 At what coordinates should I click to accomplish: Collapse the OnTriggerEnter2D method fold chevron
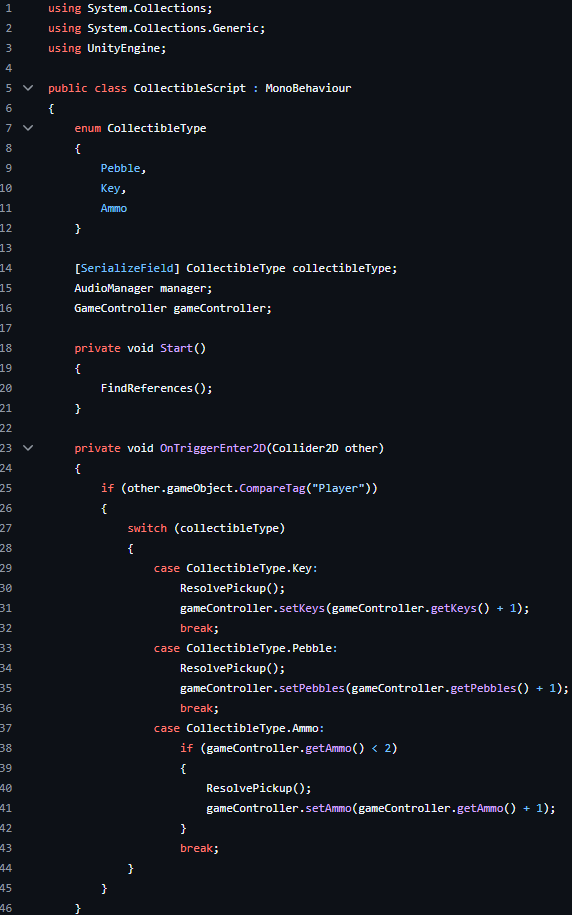28,448
